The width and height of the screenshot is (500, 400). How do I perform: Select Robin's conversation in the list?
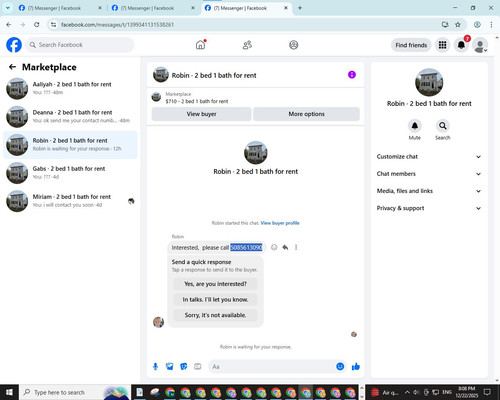(x=70, y=145)
